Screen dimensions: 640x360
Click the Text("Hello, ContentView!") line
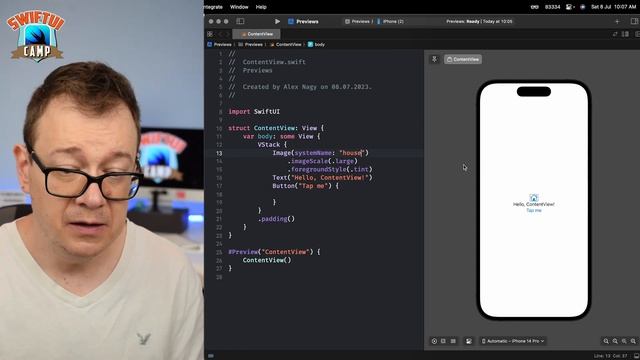pos(322,178)
